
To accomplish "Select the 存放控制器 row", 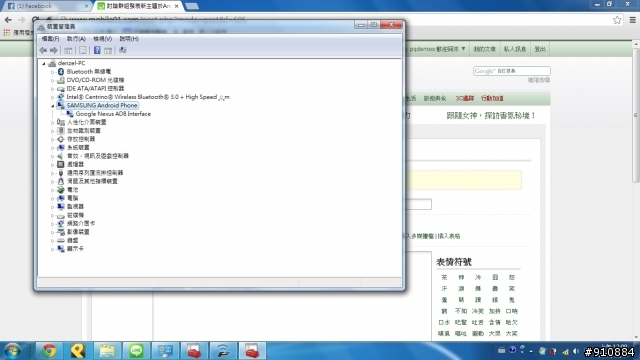I will pos(81,139).
